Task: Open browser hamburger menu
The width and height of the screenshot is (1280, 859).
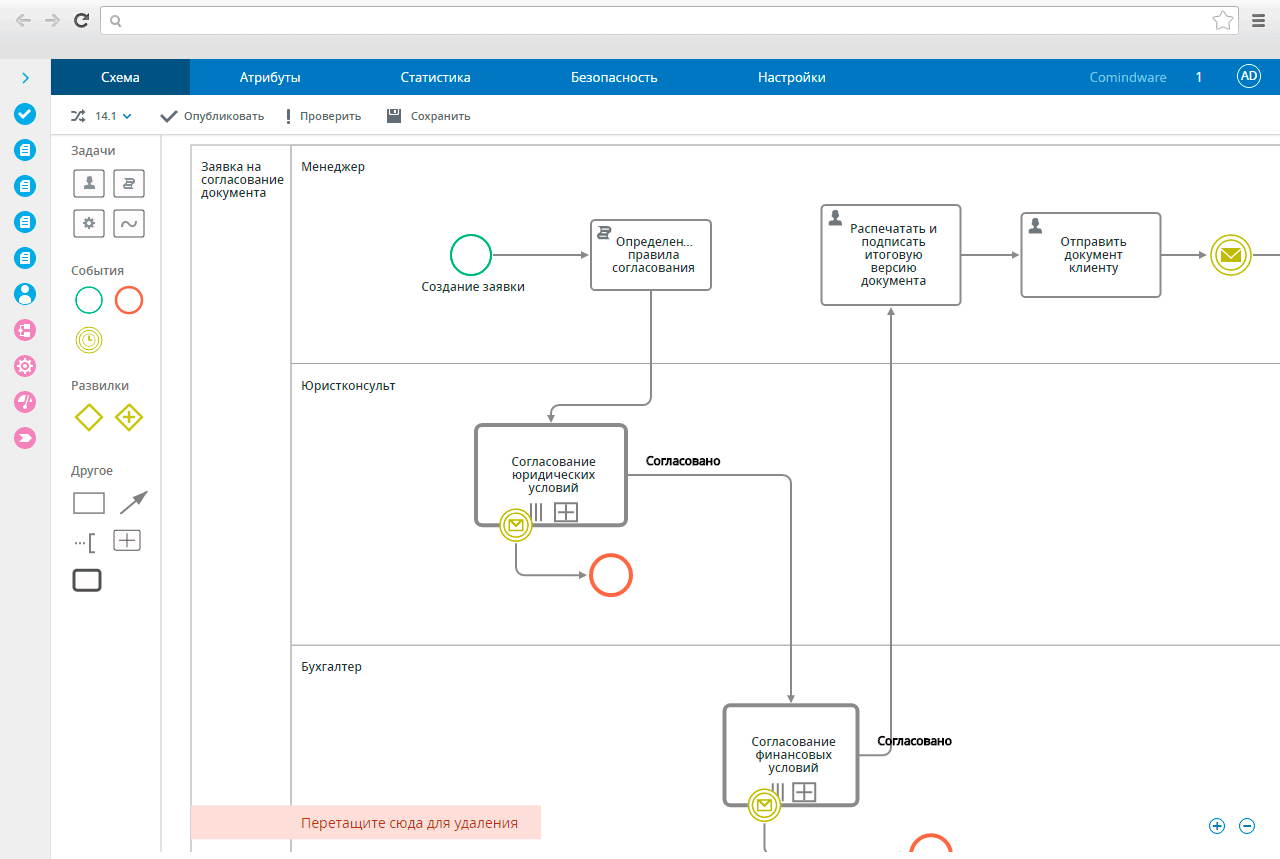Action: pyautogui.click(x=1258, y=20)
